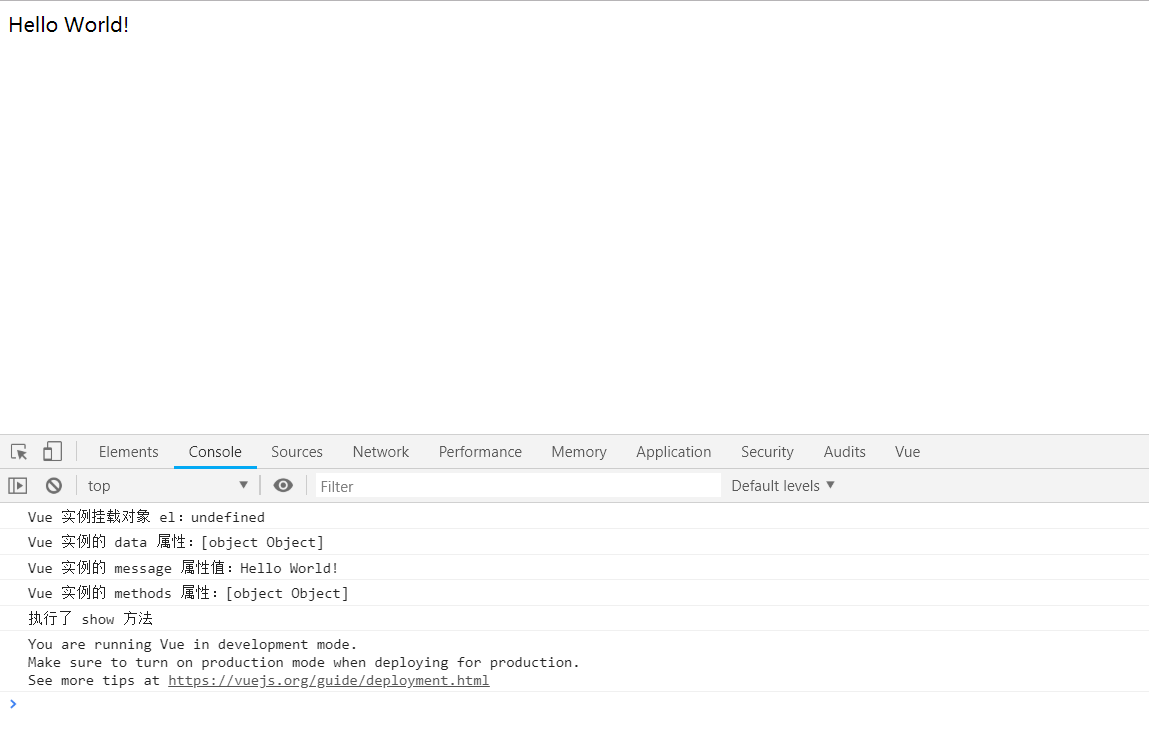
Task: Activate the inspect element picker icon
Action: coord(20,451)
